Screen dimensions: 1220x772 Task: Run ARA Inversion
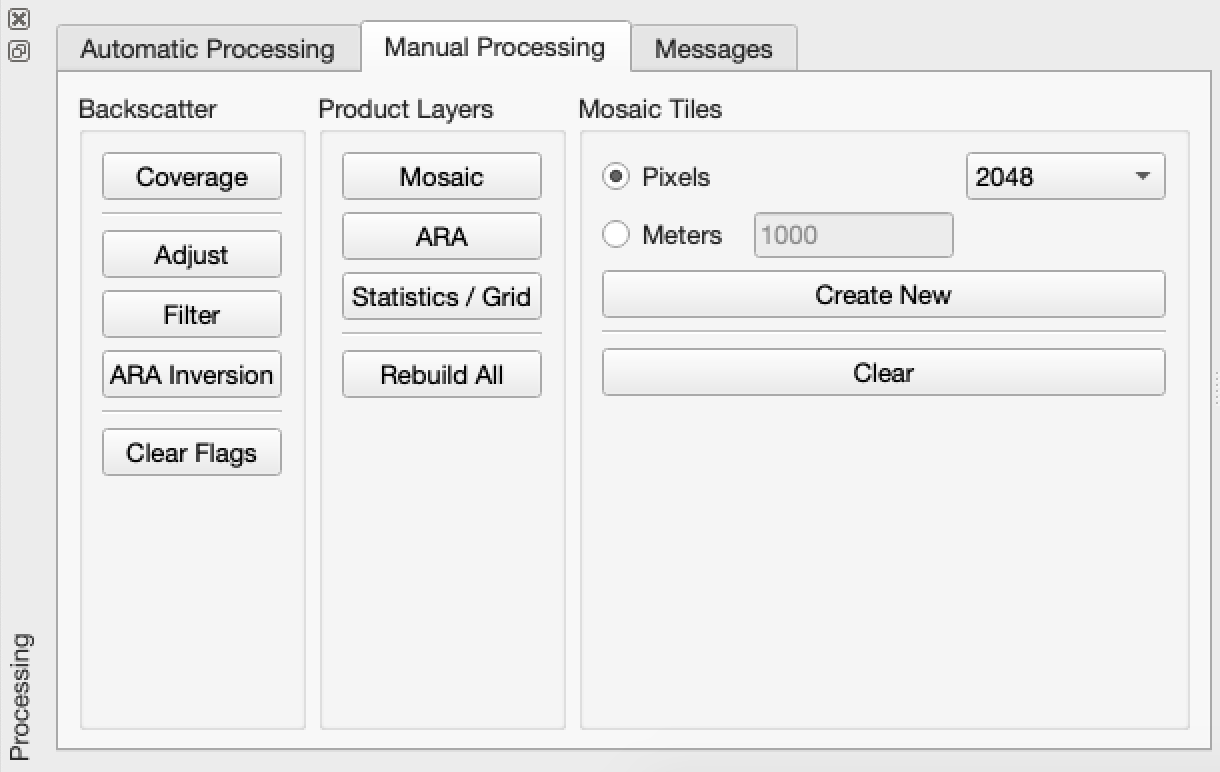click(x=192, y=375)
